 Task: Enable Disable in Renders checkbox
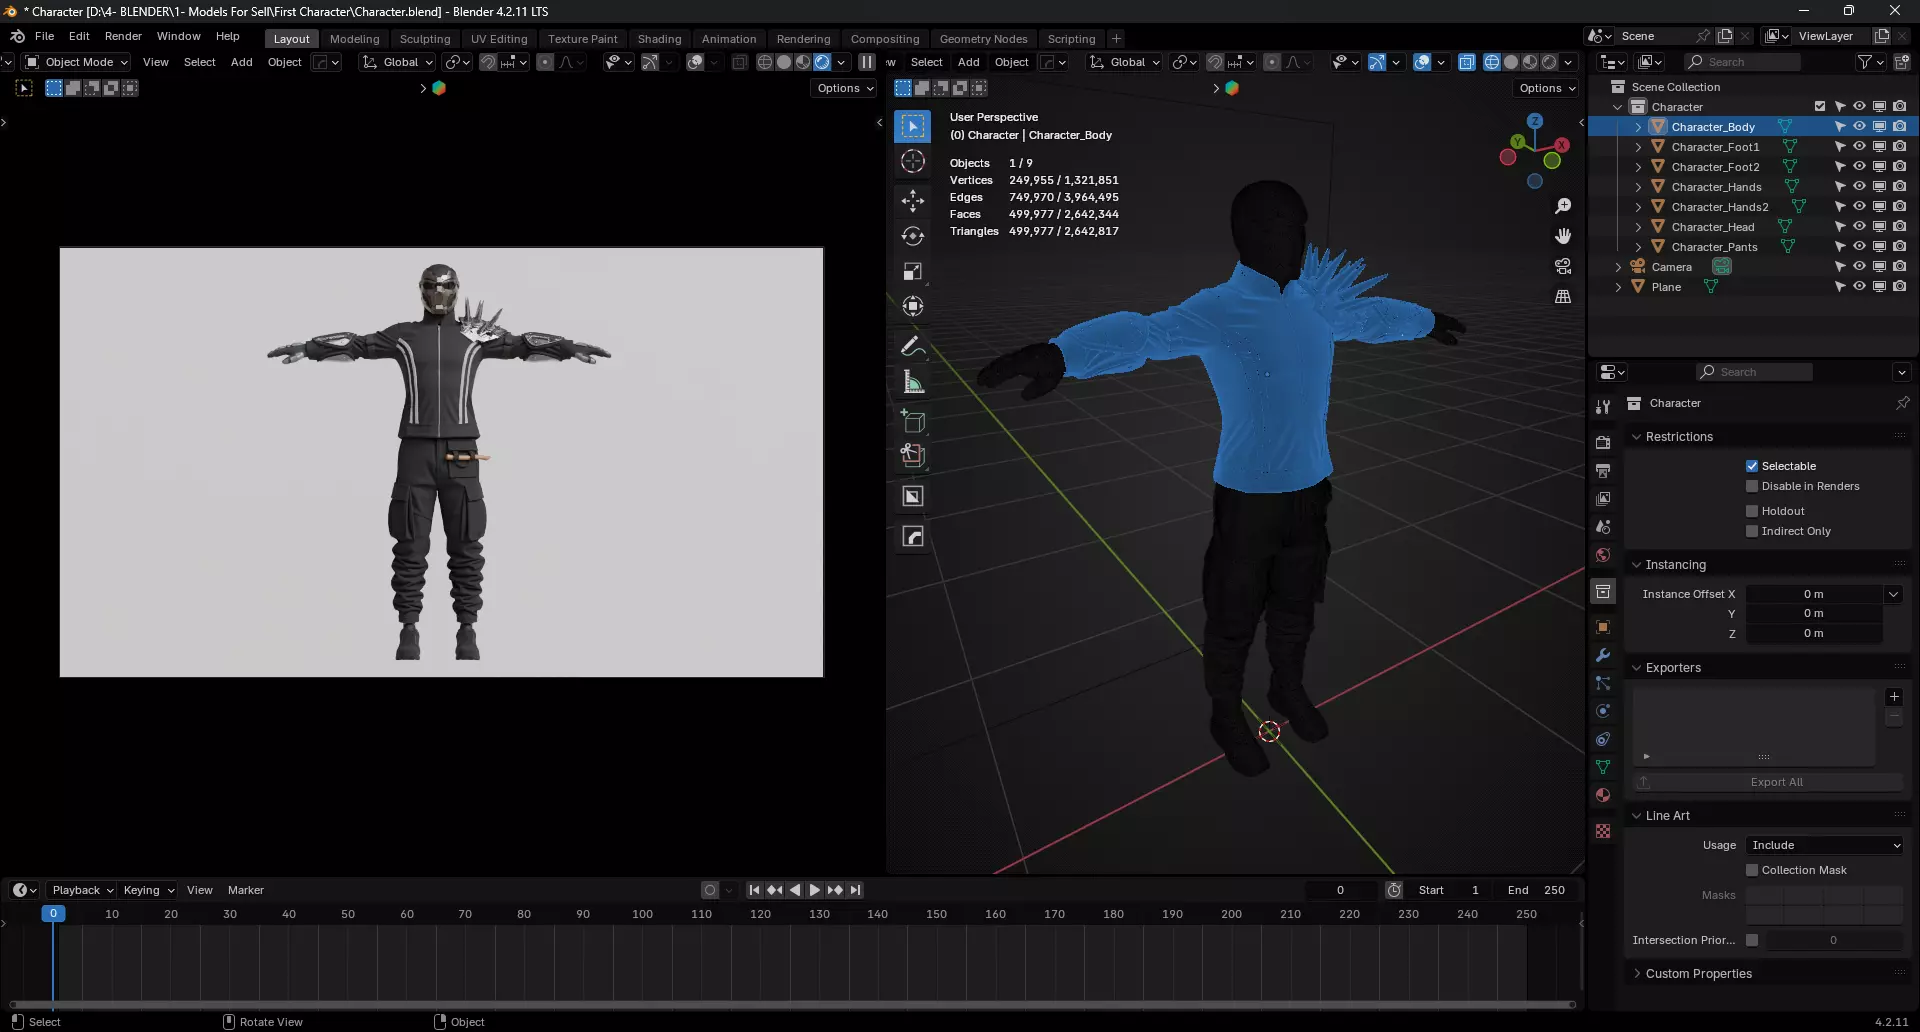[x=1752, y=486]
